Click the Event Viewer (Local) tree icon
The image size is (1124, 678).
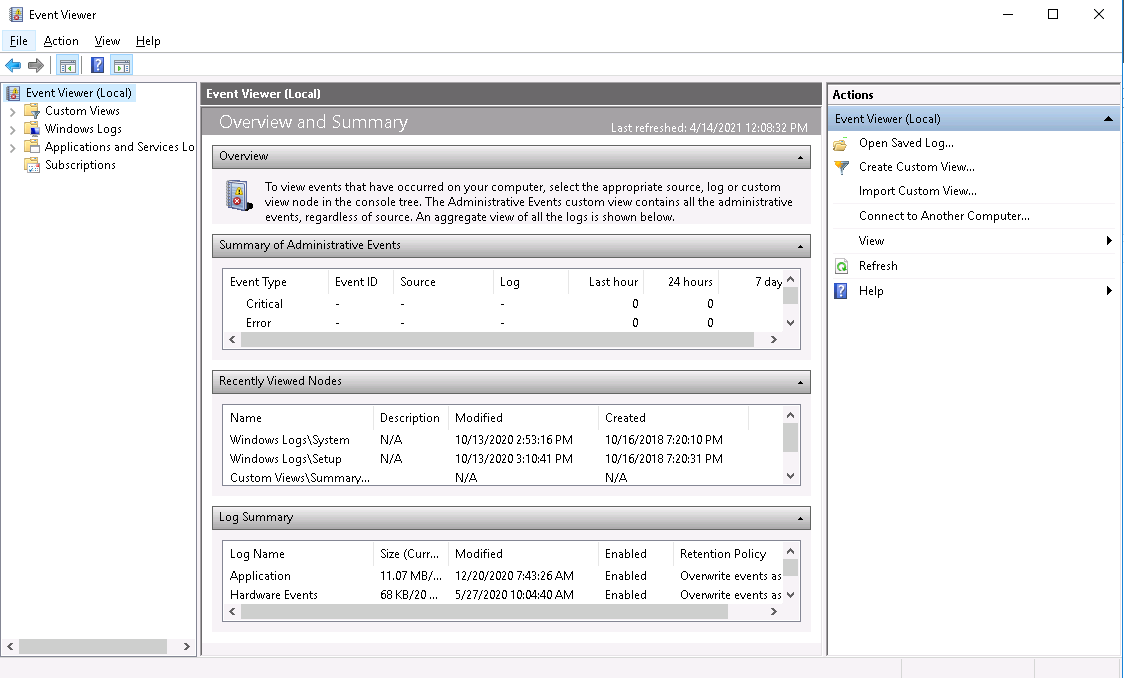(x=14, y=93)
